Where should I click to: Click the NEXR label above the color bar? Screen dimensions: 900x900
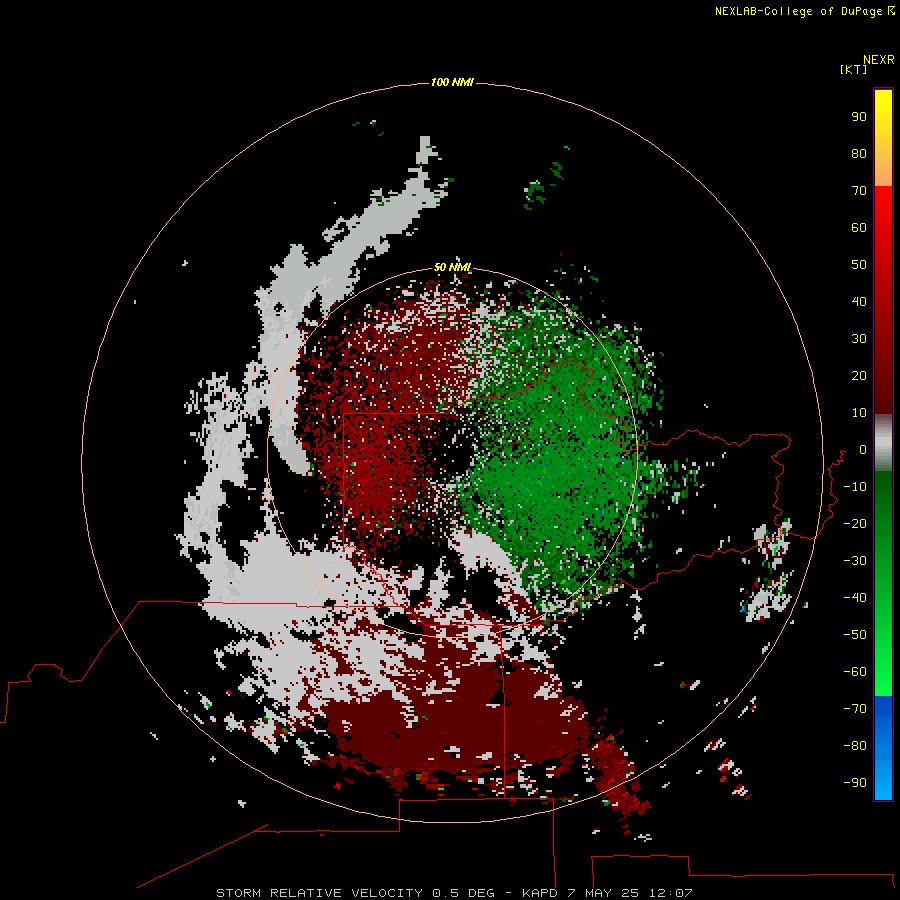(x=878, y=60)
